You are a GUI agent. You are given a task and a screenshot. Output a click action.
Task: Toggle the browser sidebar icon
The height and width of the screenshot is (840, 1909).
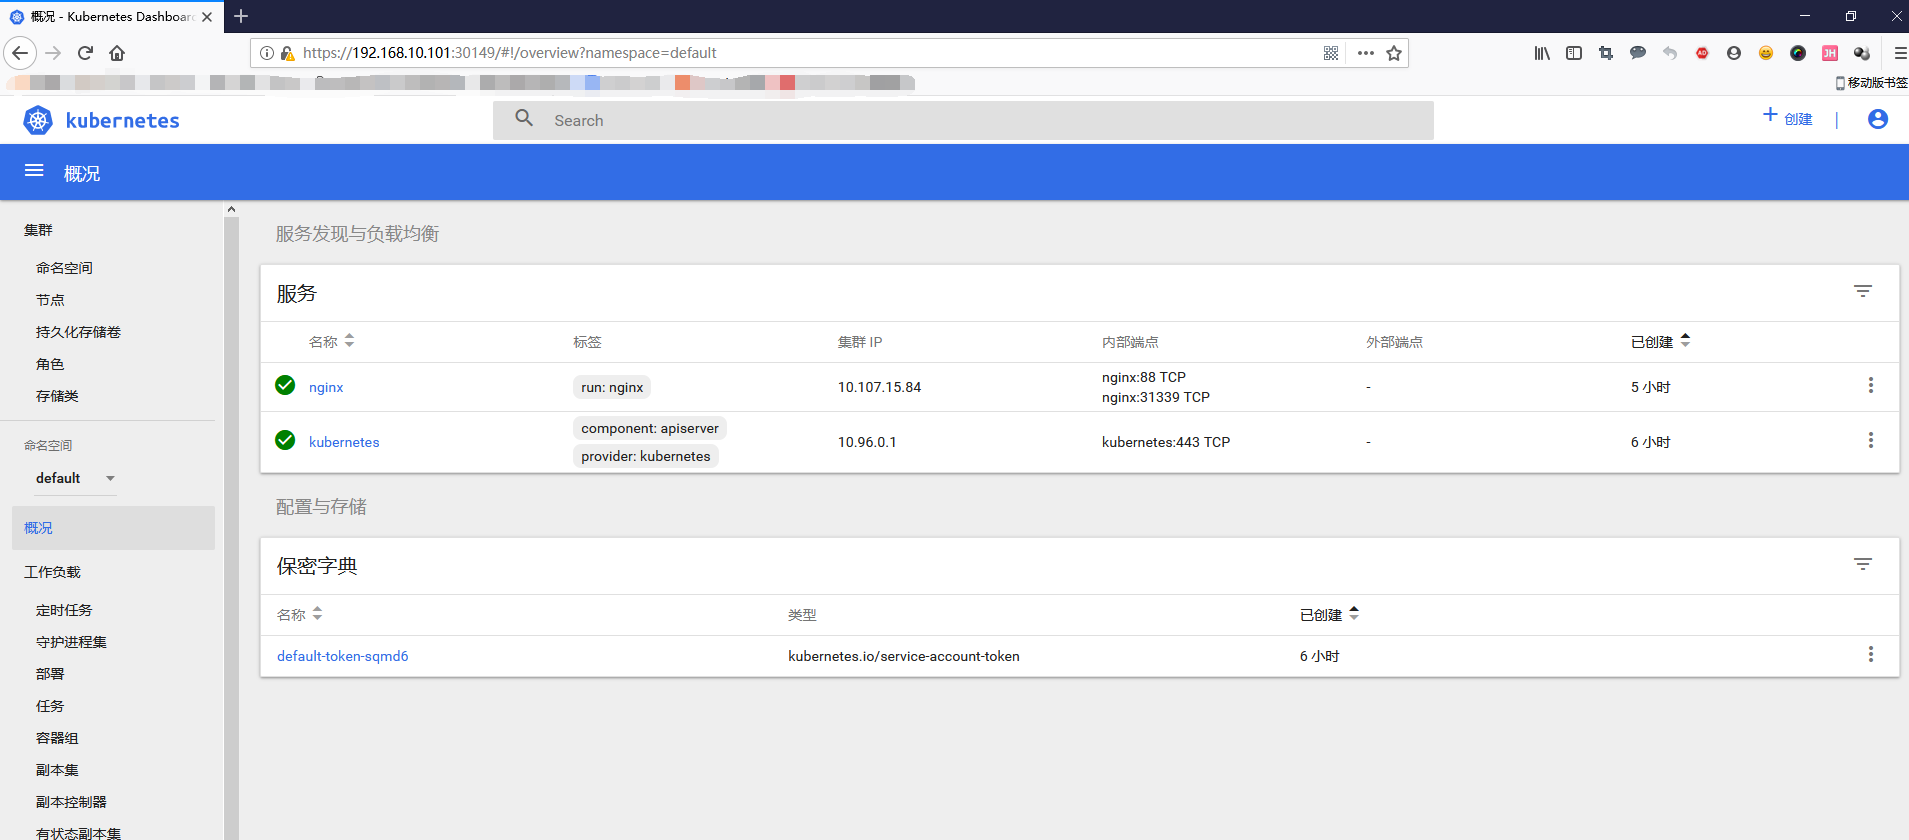point(1574,53)
